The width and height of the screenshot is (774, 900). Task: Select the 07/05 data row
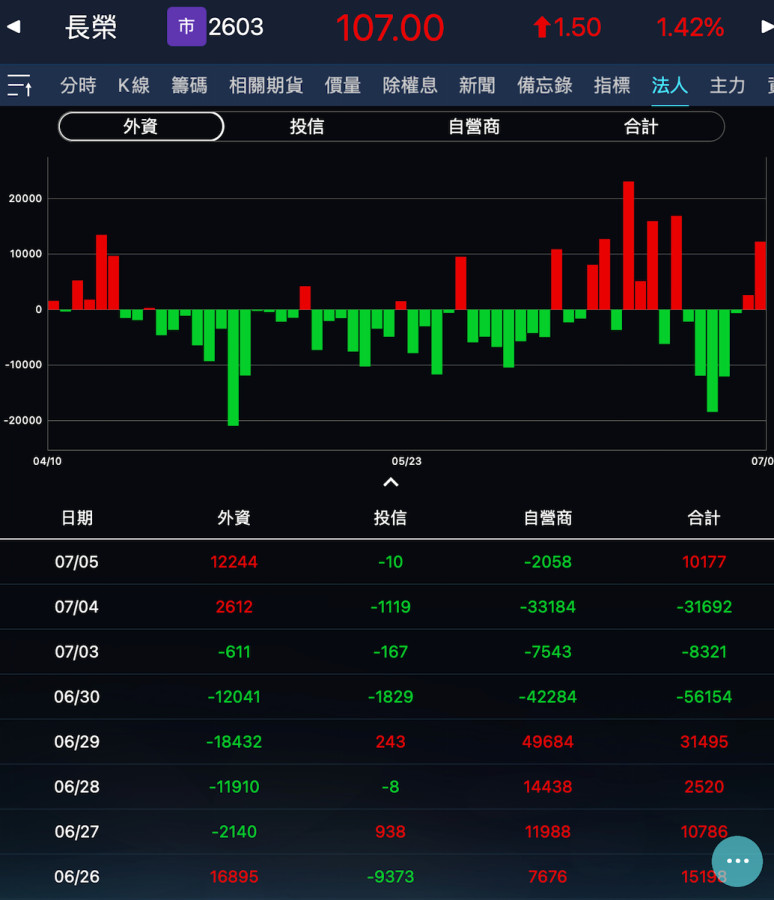[x=387, y=562]
